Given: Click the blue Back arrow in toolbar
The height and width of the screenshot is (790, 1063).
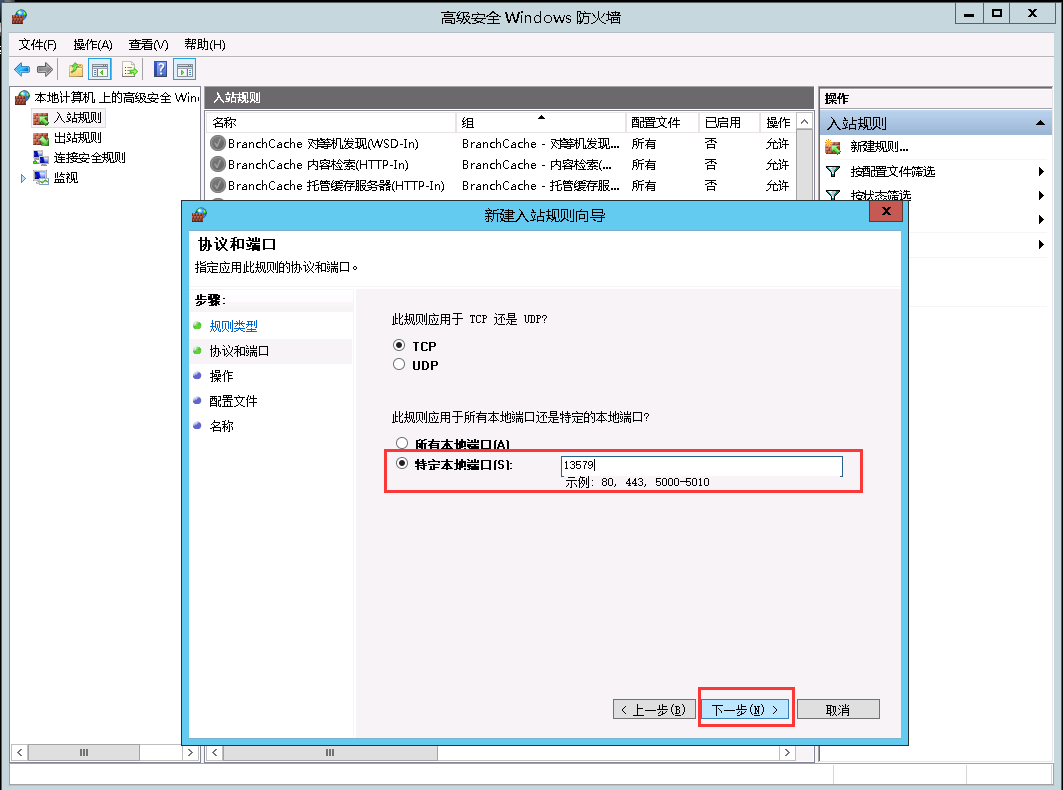Looking at the screenshot, I should (21, 69).
